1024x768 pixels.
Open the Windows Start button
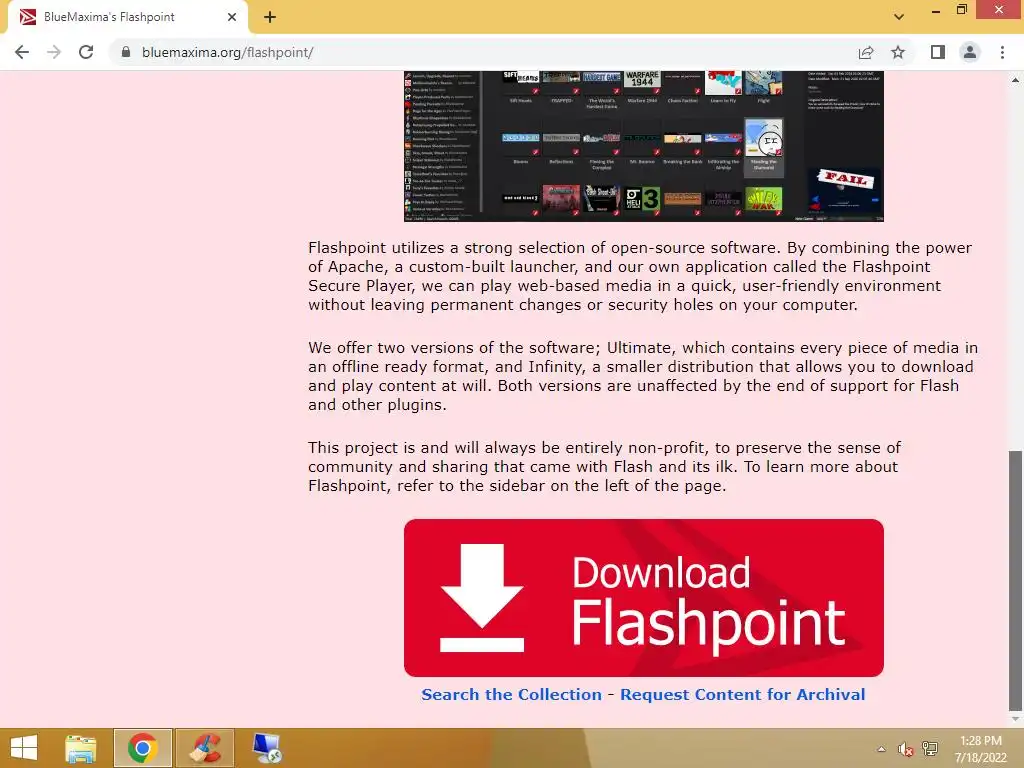tap(24, 748)
